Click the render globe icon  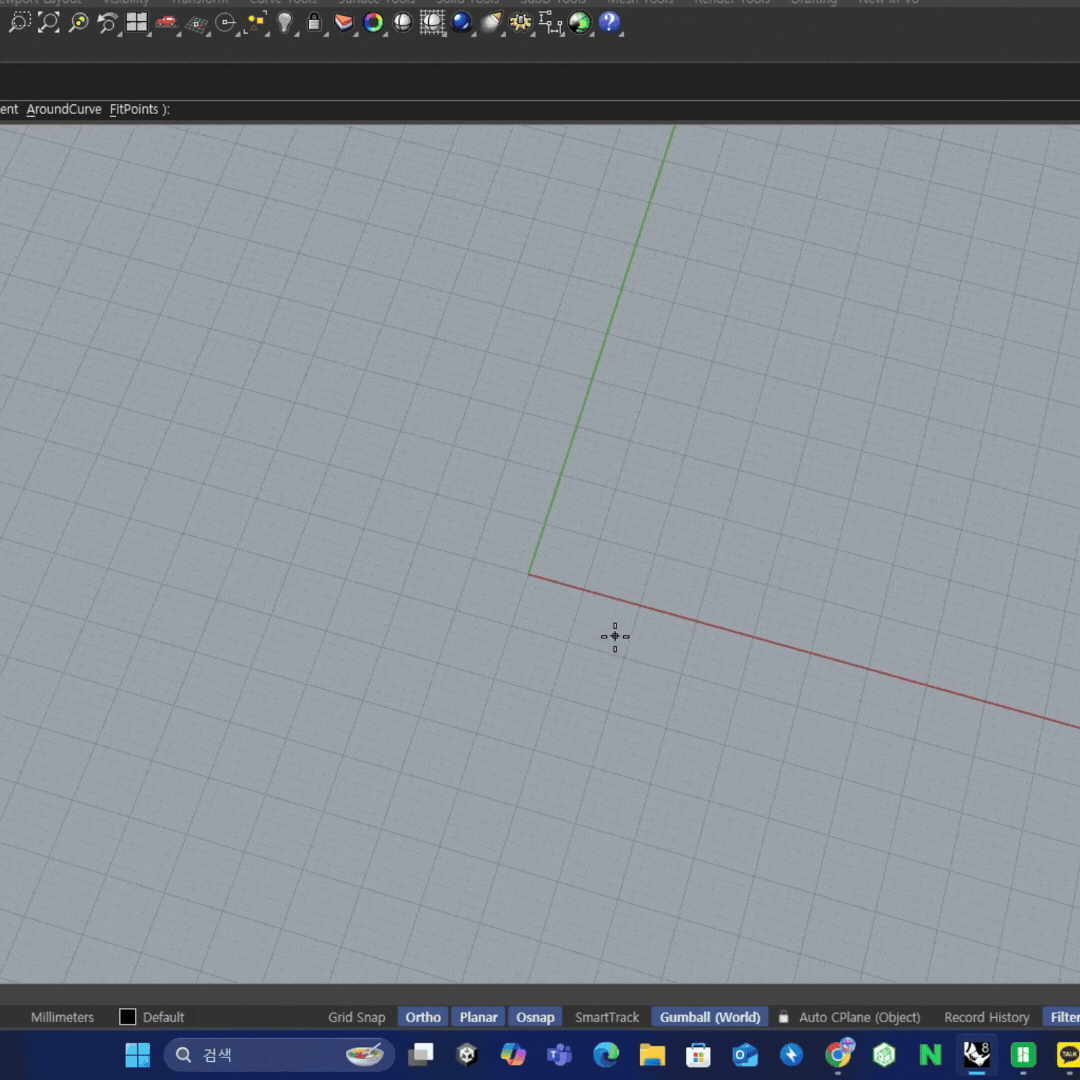[x=461, y=23]
